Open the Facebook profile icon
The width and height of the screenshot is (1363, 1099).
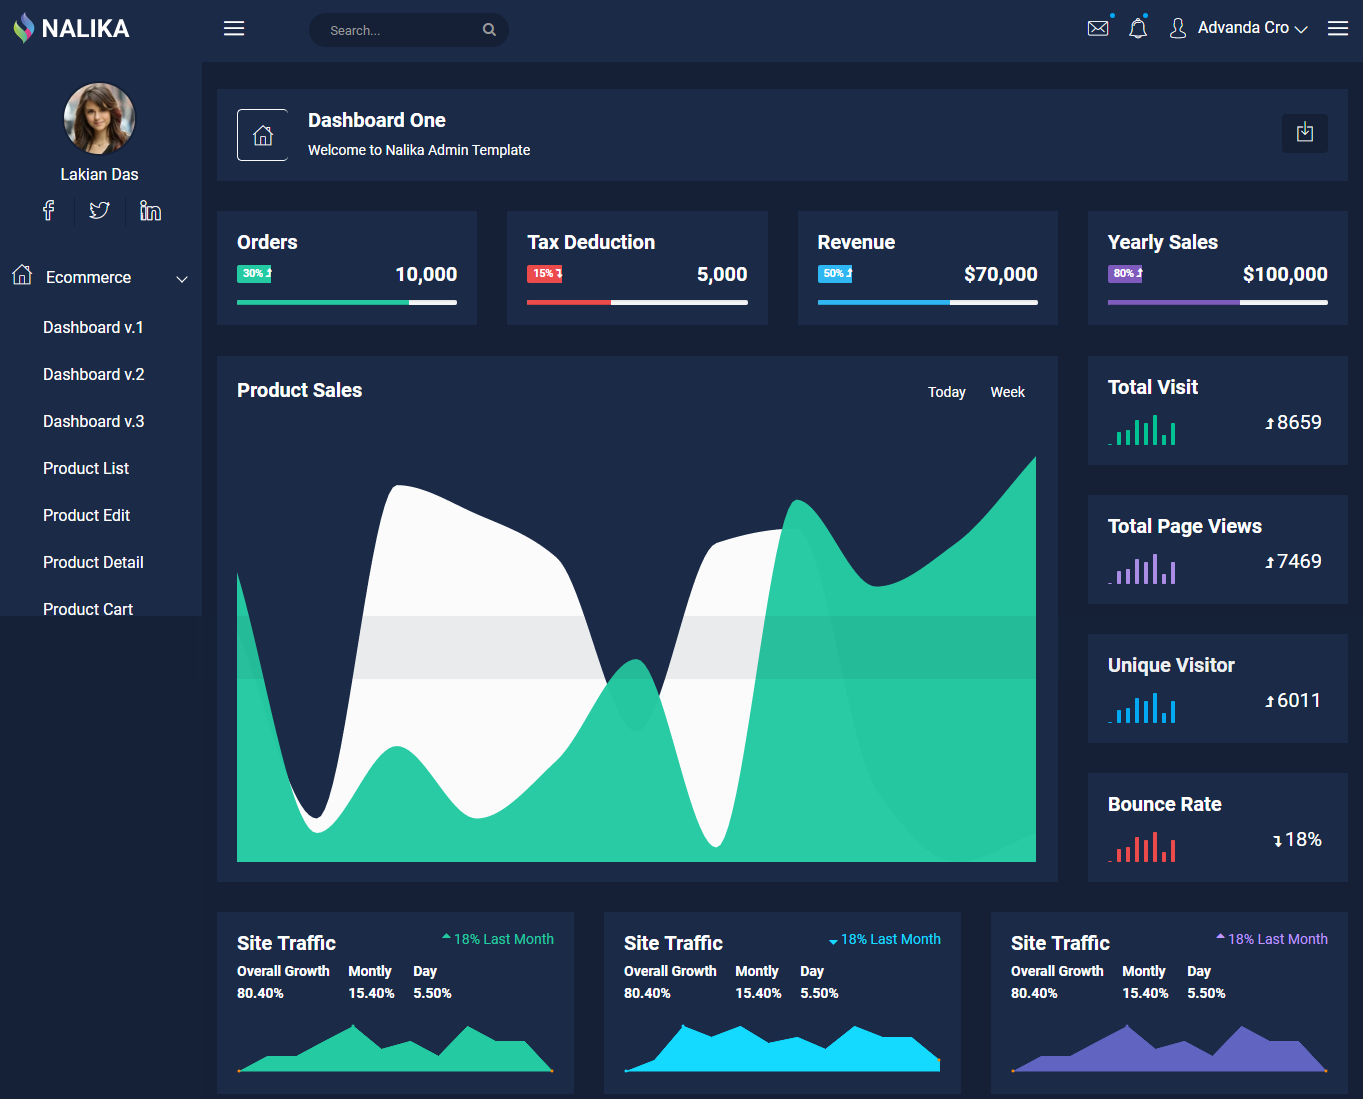pos(48,210)
